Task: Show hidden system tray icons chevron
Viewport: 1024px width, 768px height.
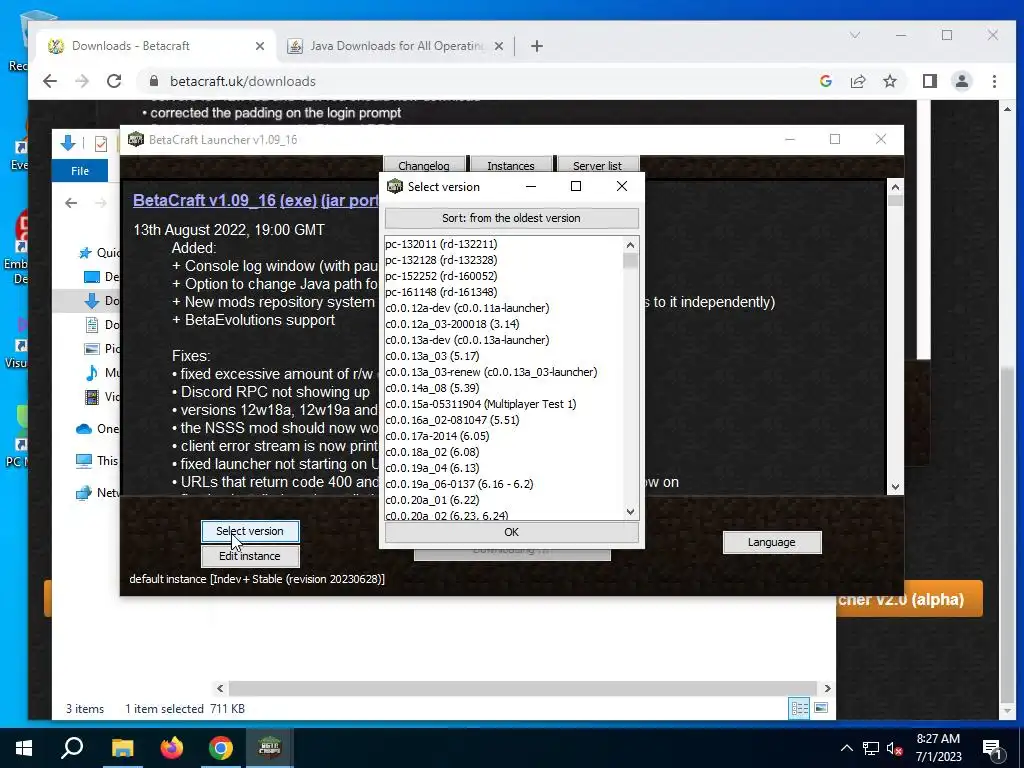Action: 846,748
